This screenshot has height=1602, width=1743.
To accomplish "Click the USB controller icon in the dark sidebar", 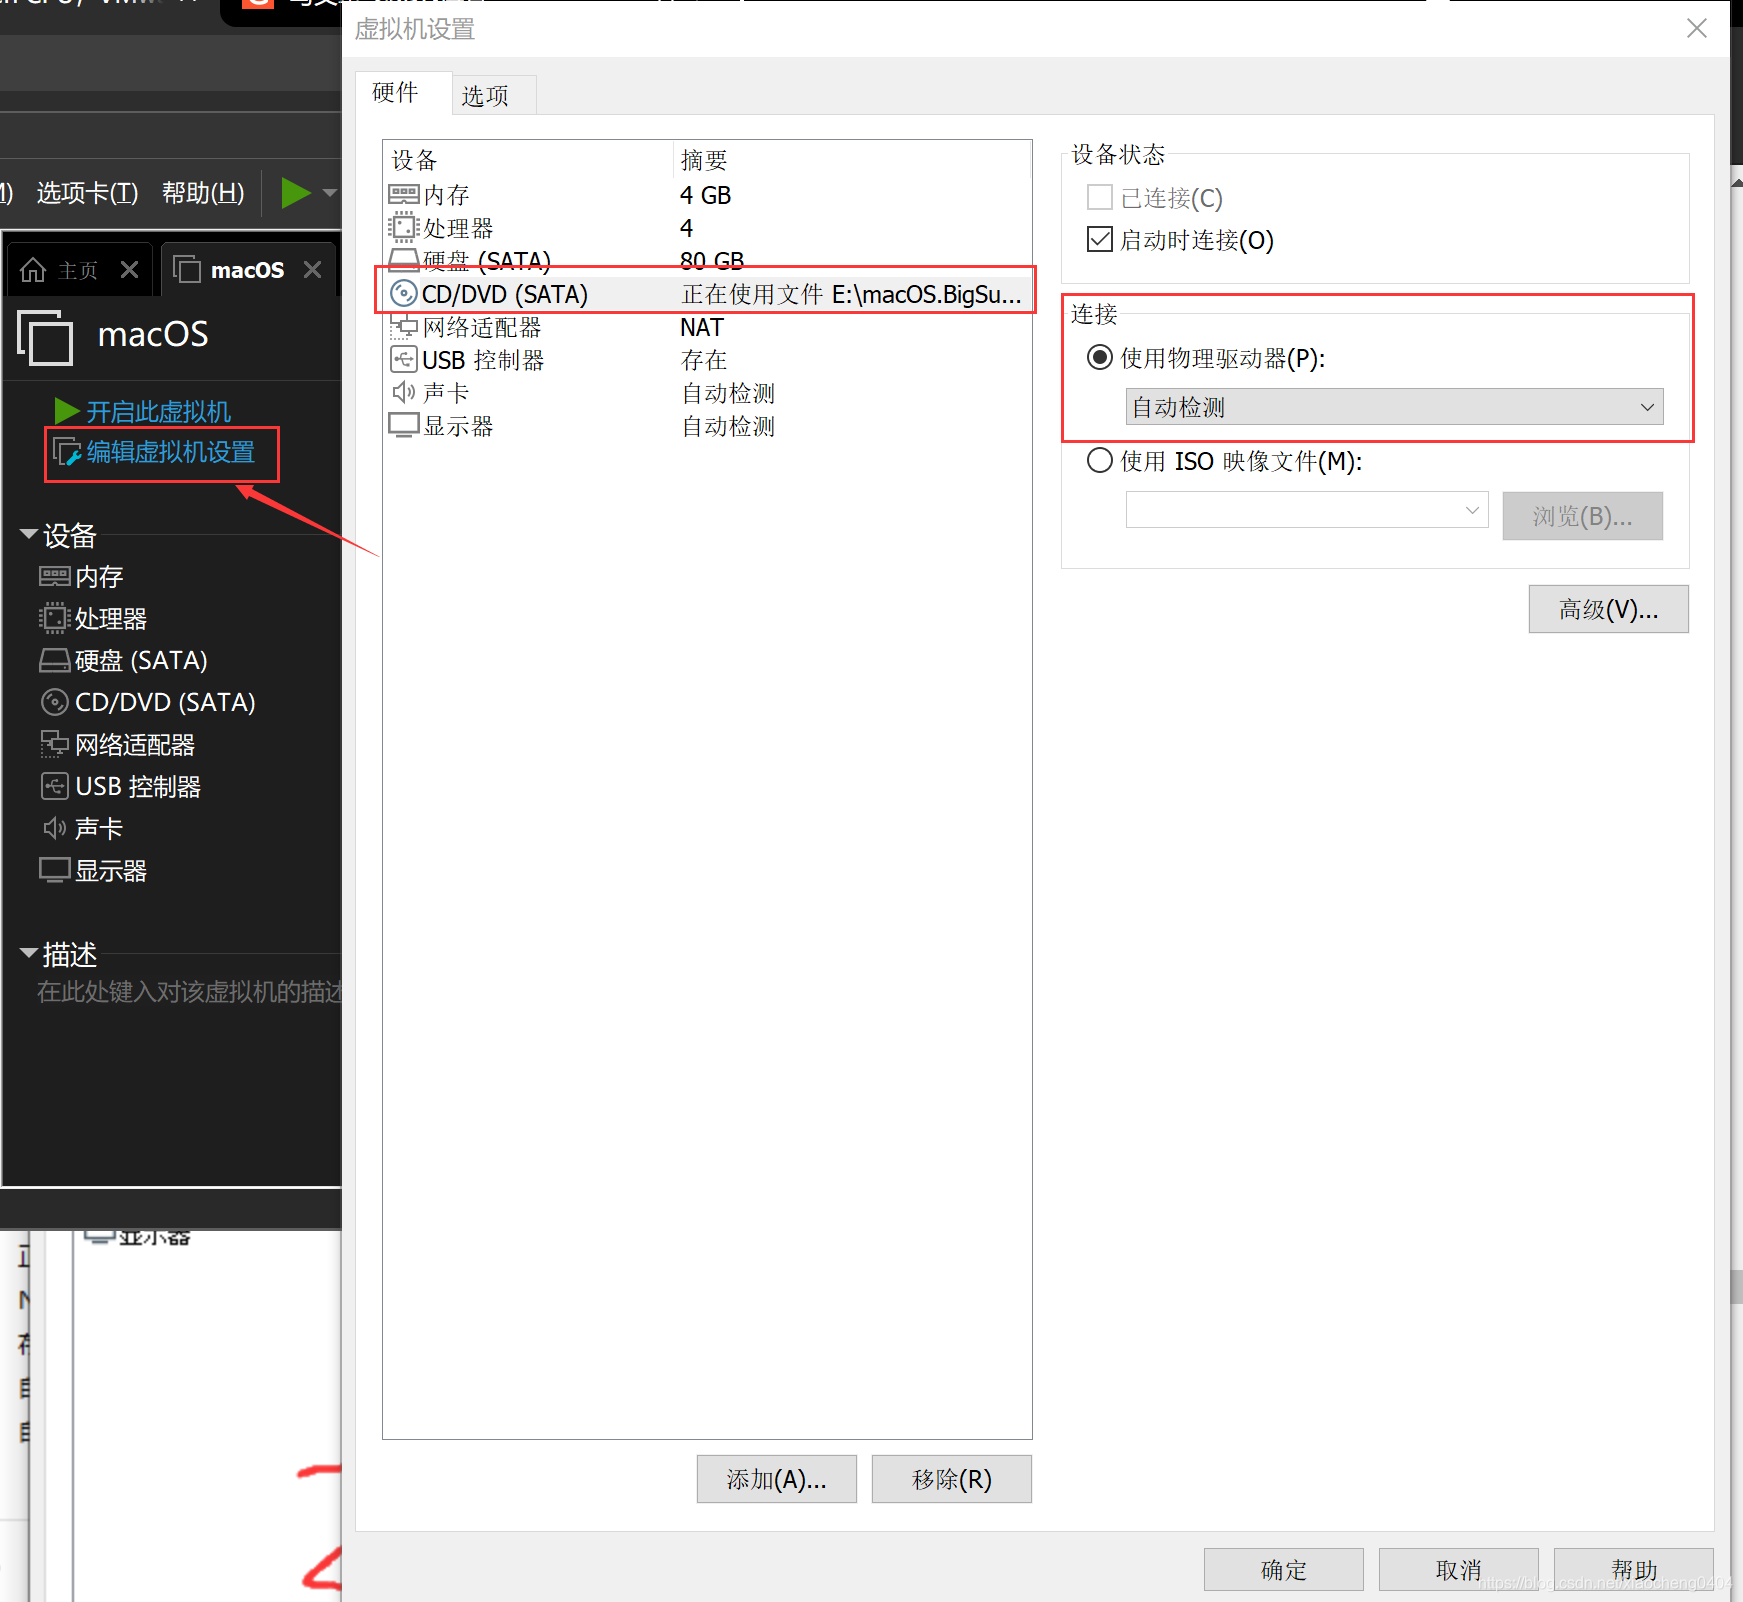I will pyautogui.click(x=54, y=787).
